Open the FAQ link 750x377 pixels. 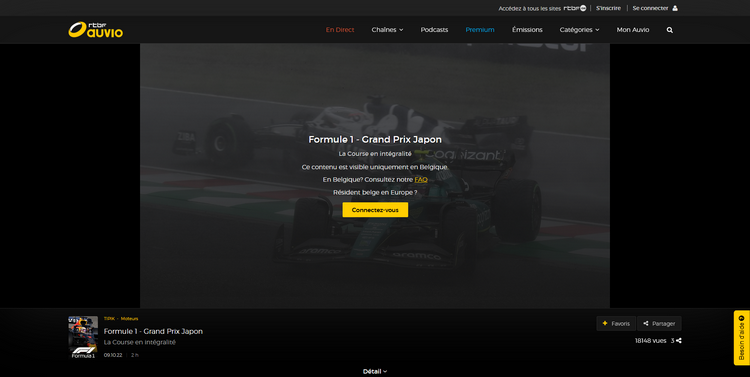[x=421, y=179]
